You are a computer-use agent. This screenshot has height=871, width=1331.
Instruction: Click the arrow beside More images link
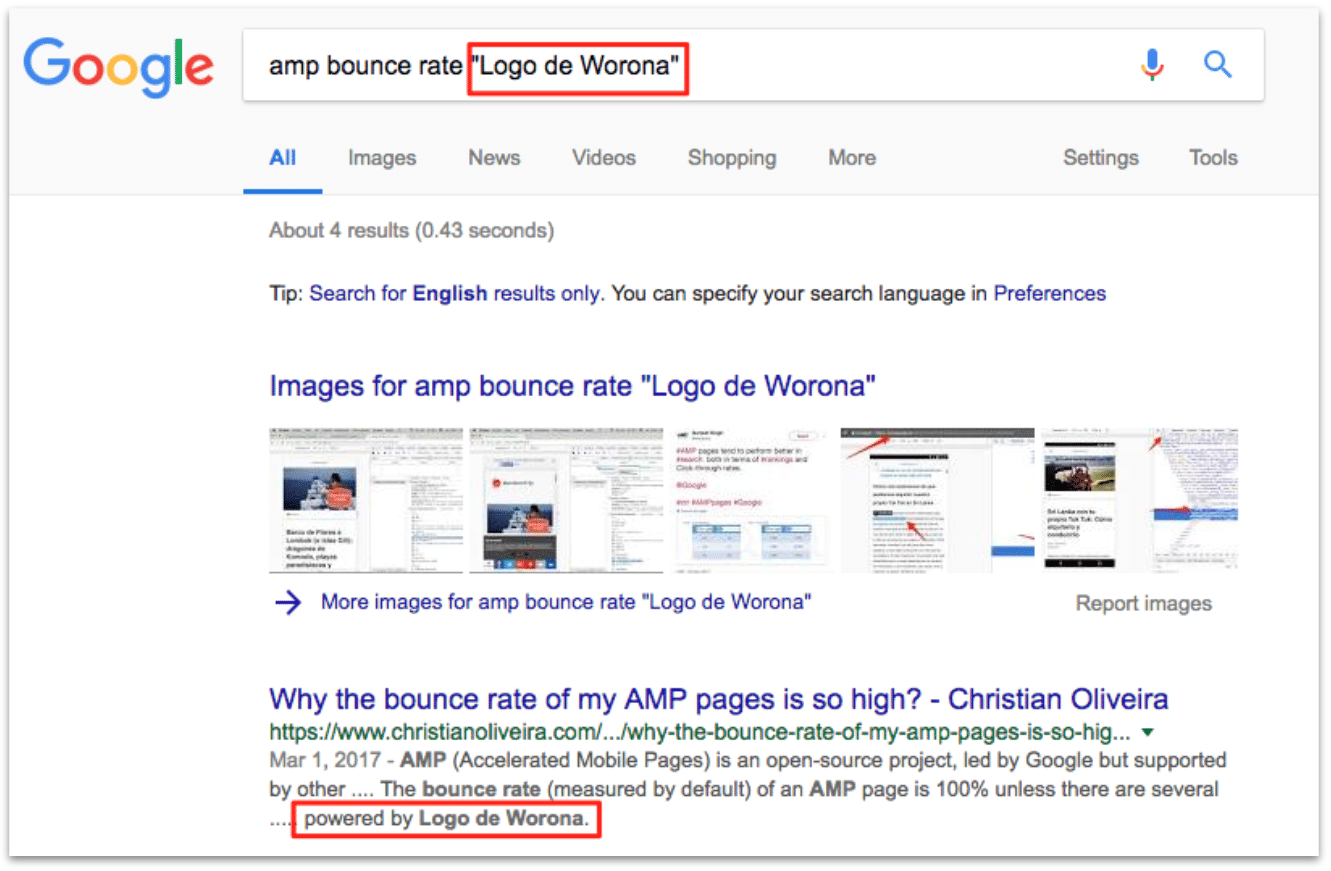pos(288,603)
